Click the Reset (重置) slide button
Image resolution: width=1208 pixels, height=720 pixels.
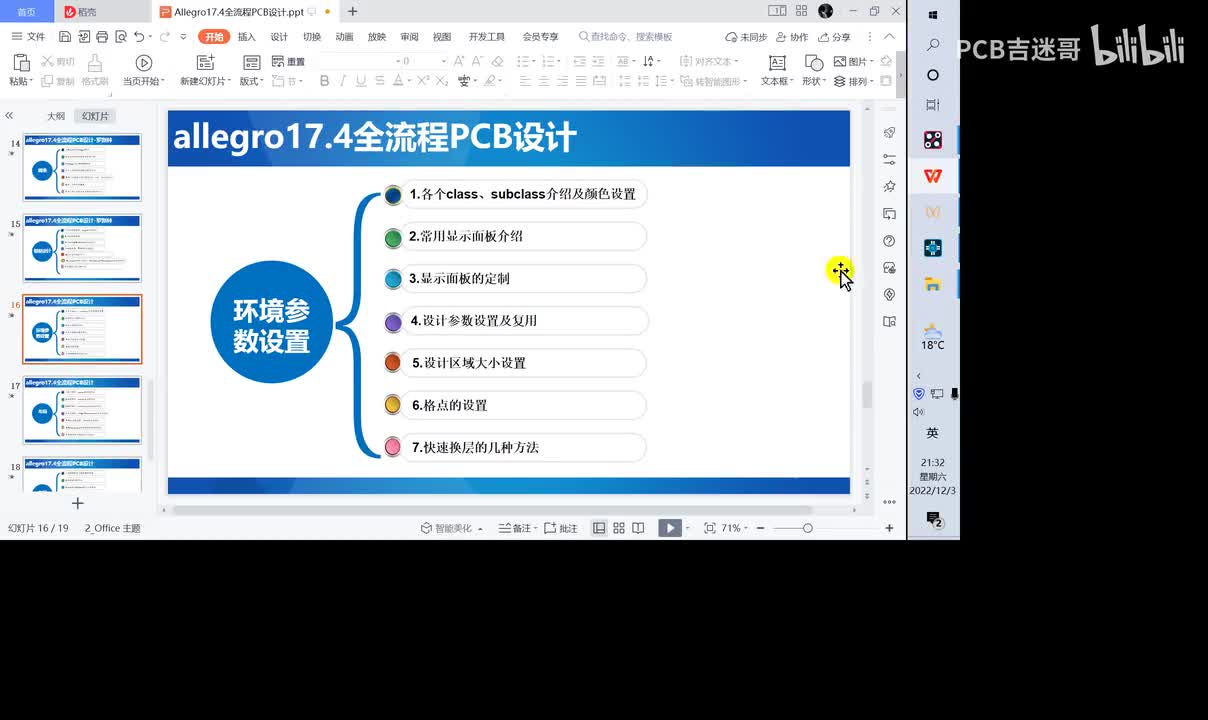click(x=289, y=62)
